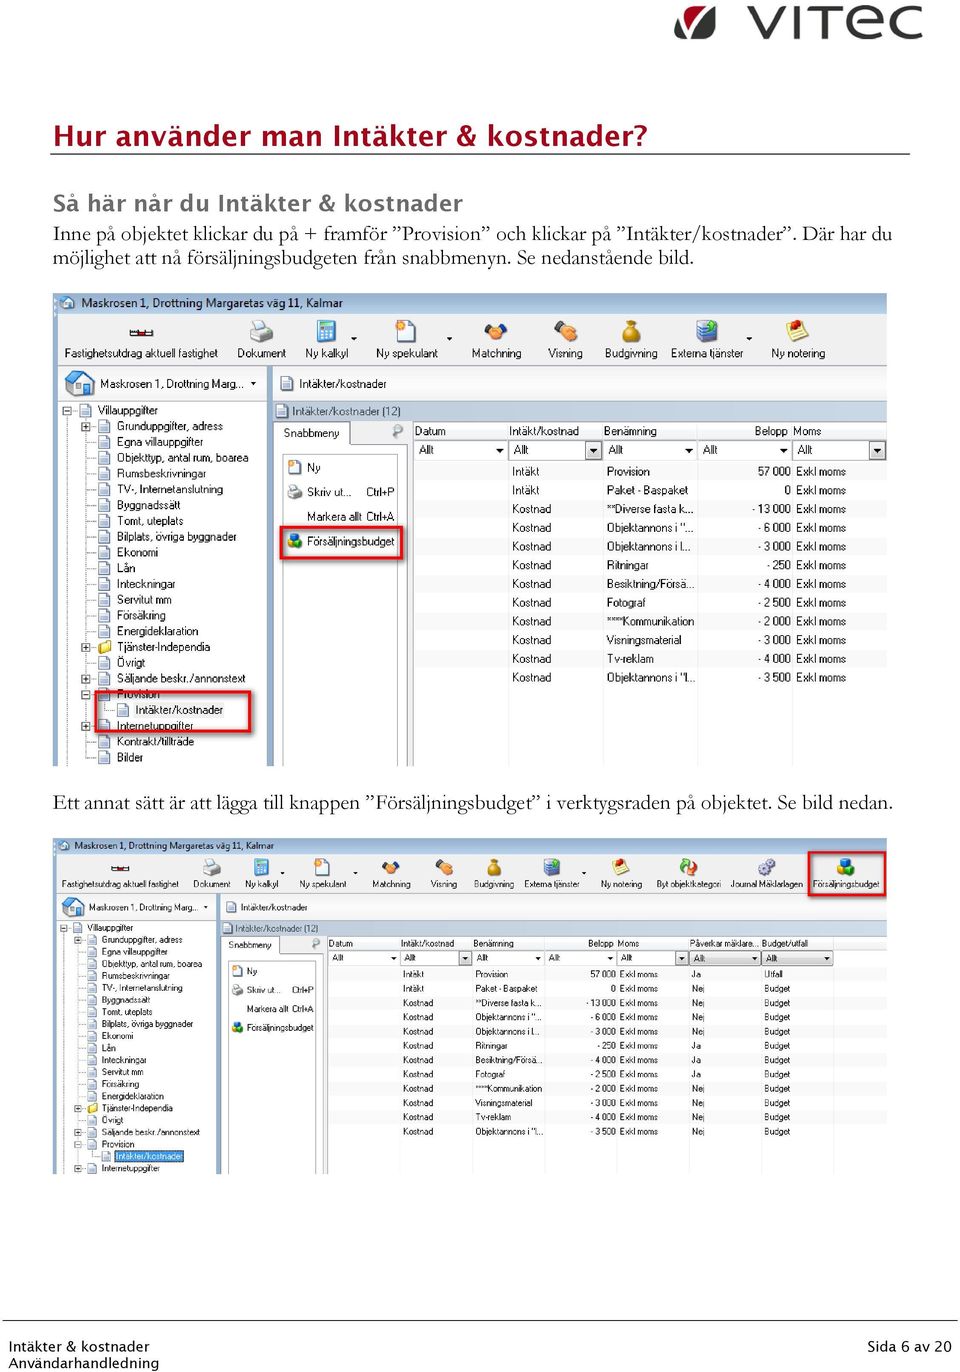Open Moms filter dropdown in upper screenshot

click(x=878, y=451)
